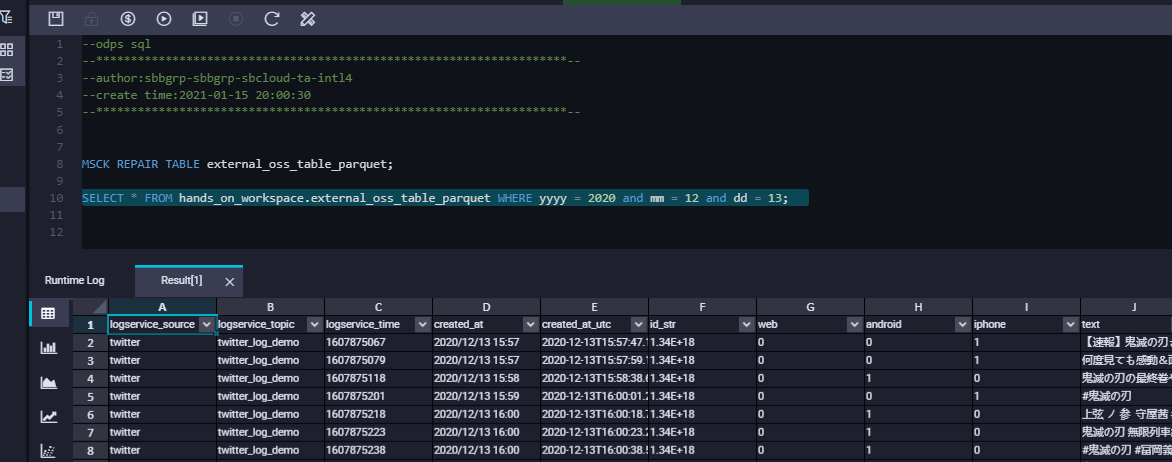Screen dimensions: 1172x462
Task: Click the text column header cell
Action: click(1126, 324)
